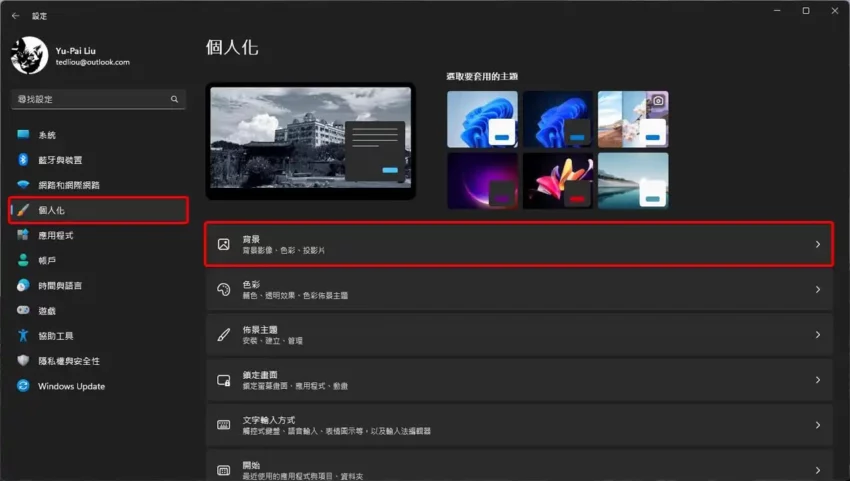850x481 pixels.
Task: Select the purple glow dark theme thumbnail
Action: [482, 180]
